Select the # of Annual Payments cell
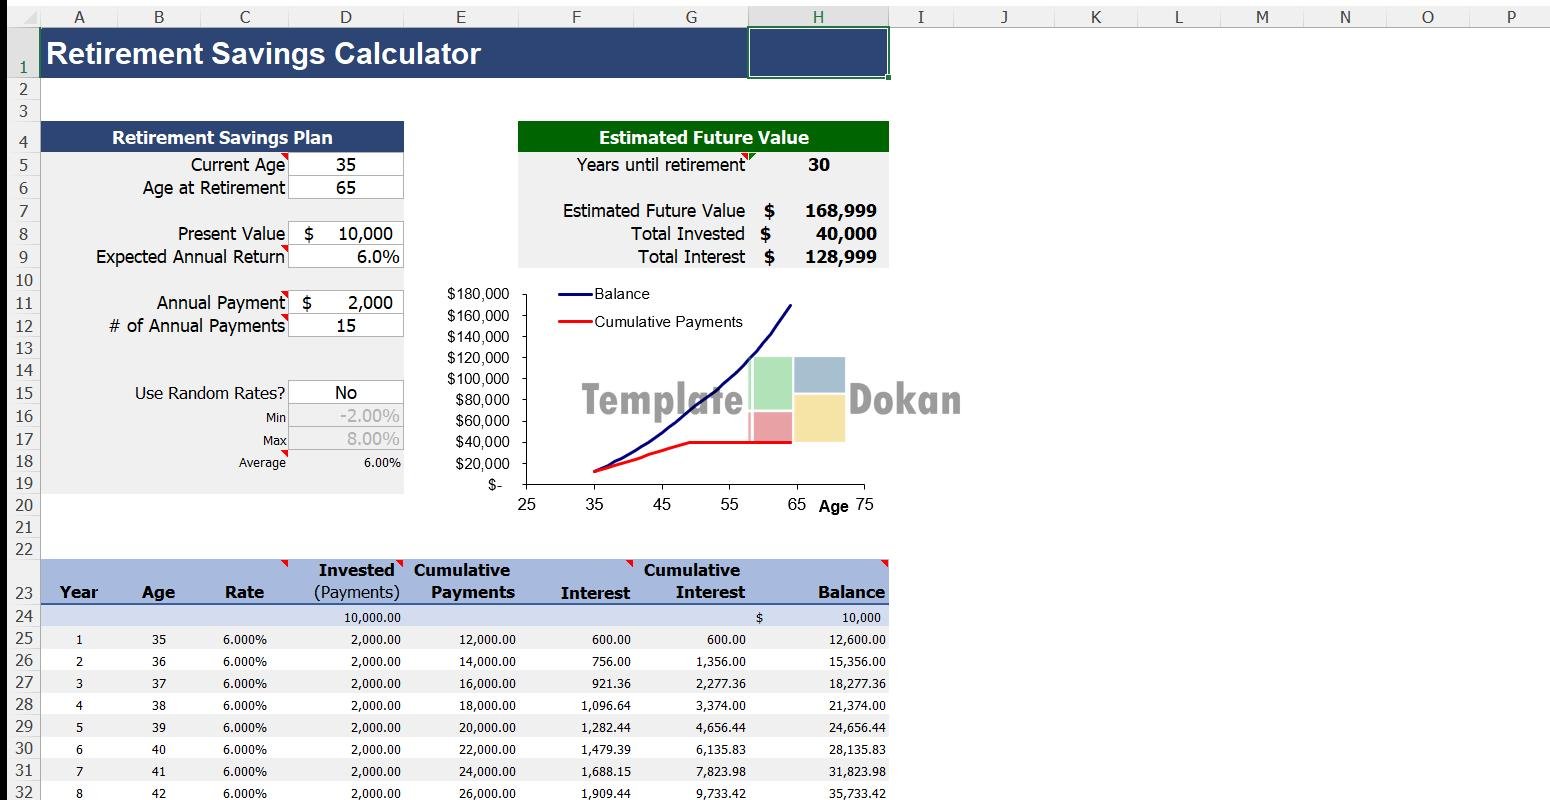The image size is (1550, 800). coord(346,326)
